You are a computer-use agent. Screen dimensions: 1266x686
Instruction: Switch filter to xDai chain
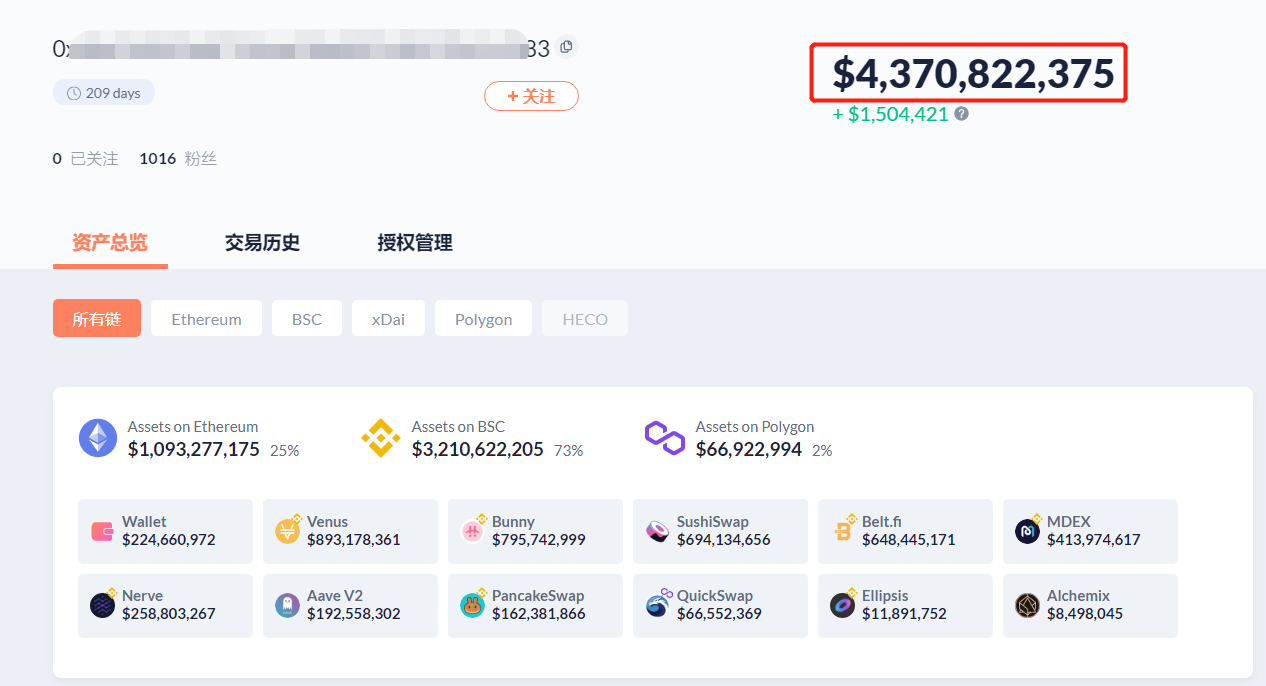click(x=388, y=318)
